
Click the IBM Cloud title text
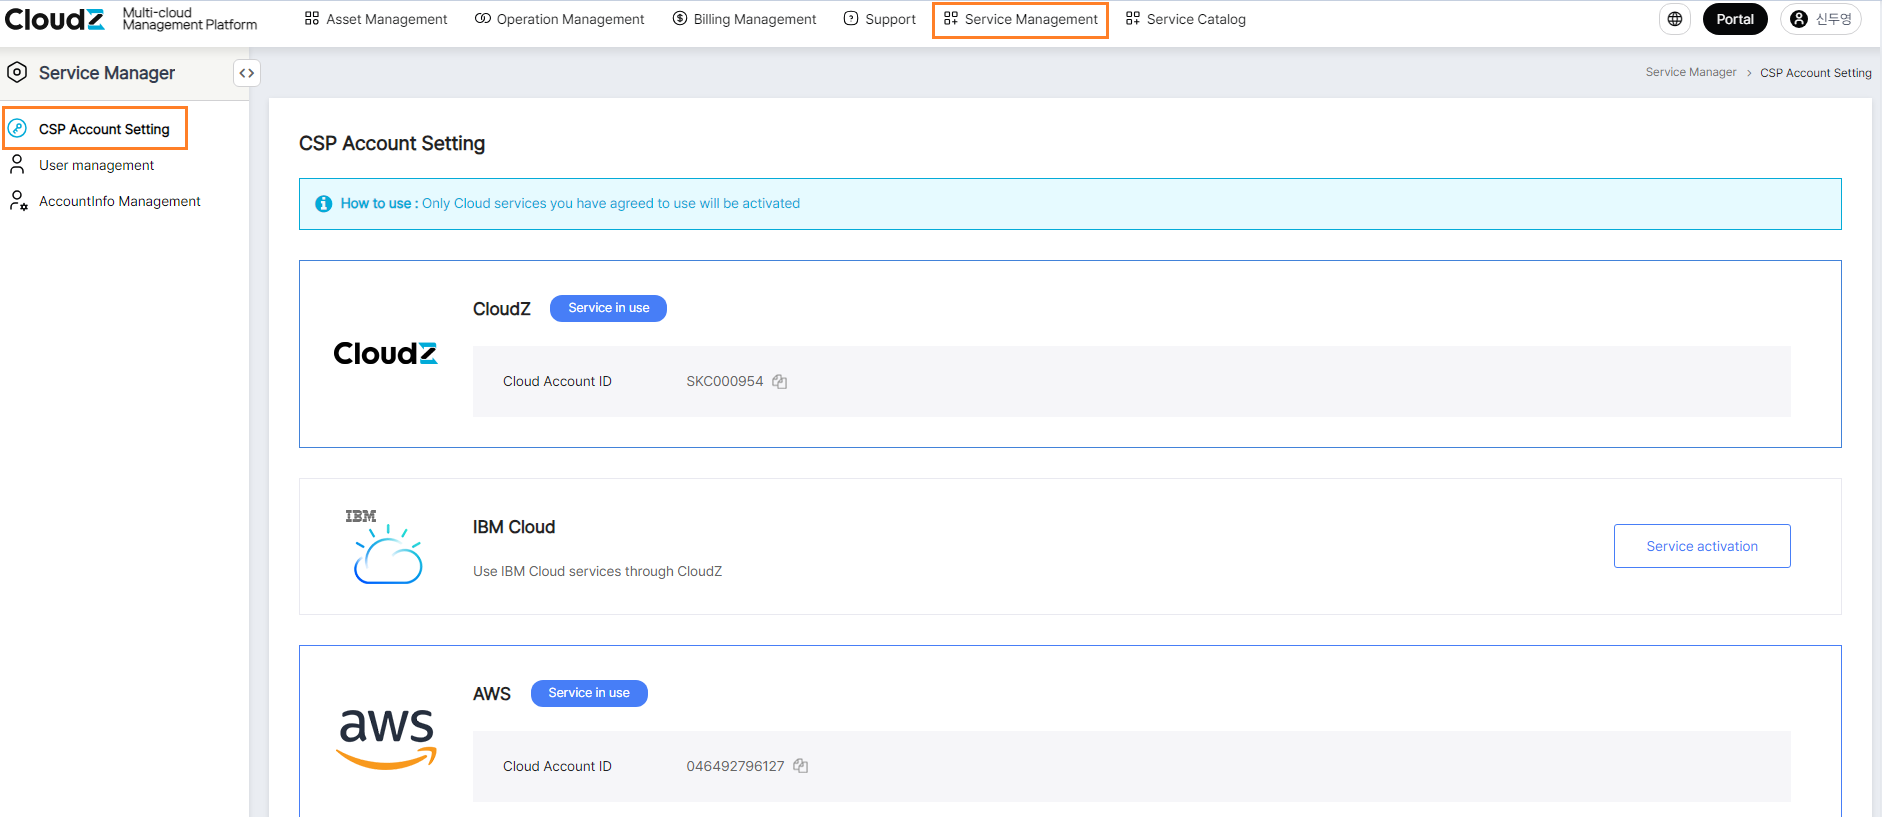(514, 527)
